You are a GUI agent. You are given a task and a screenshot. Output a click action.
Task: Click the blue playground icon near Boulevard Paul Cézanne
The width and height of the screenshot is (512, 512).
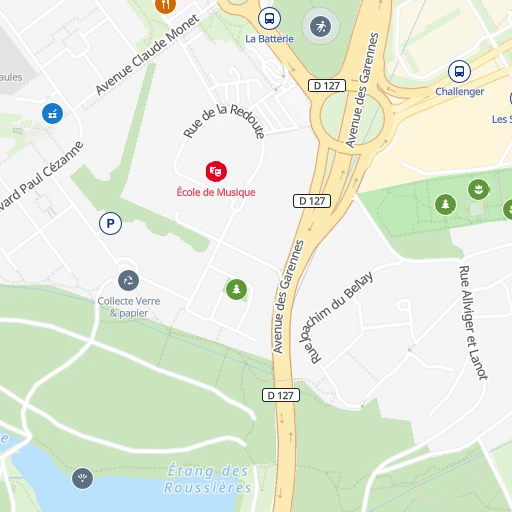52,114
